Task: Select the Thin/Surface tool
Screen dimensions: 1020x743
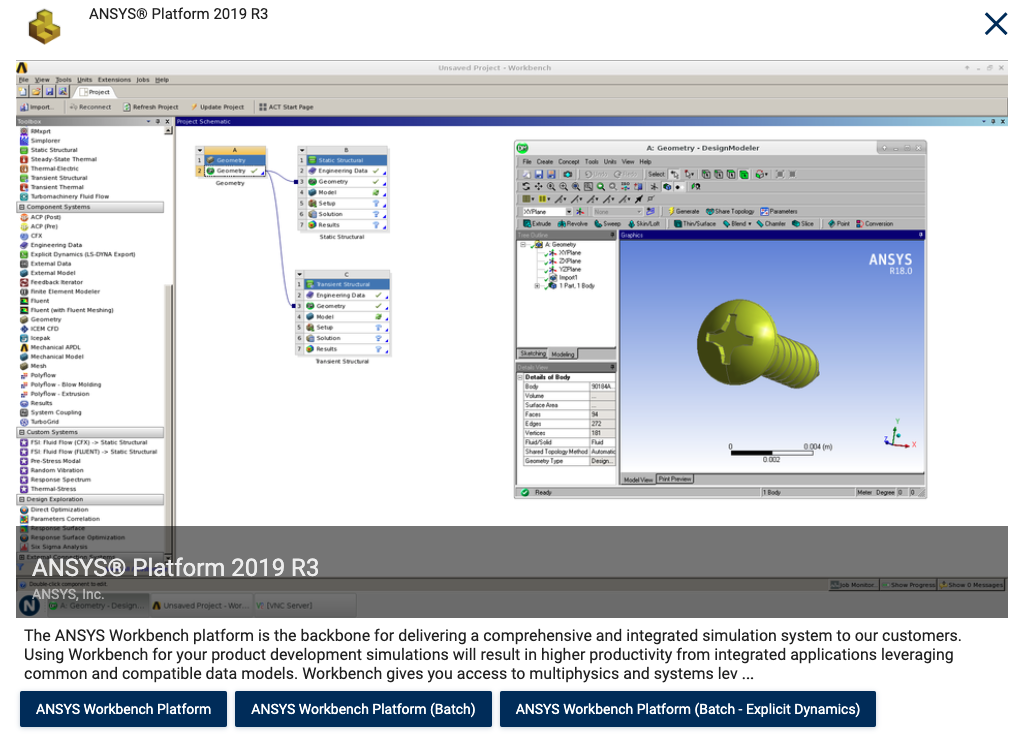Action: point(694,224)
